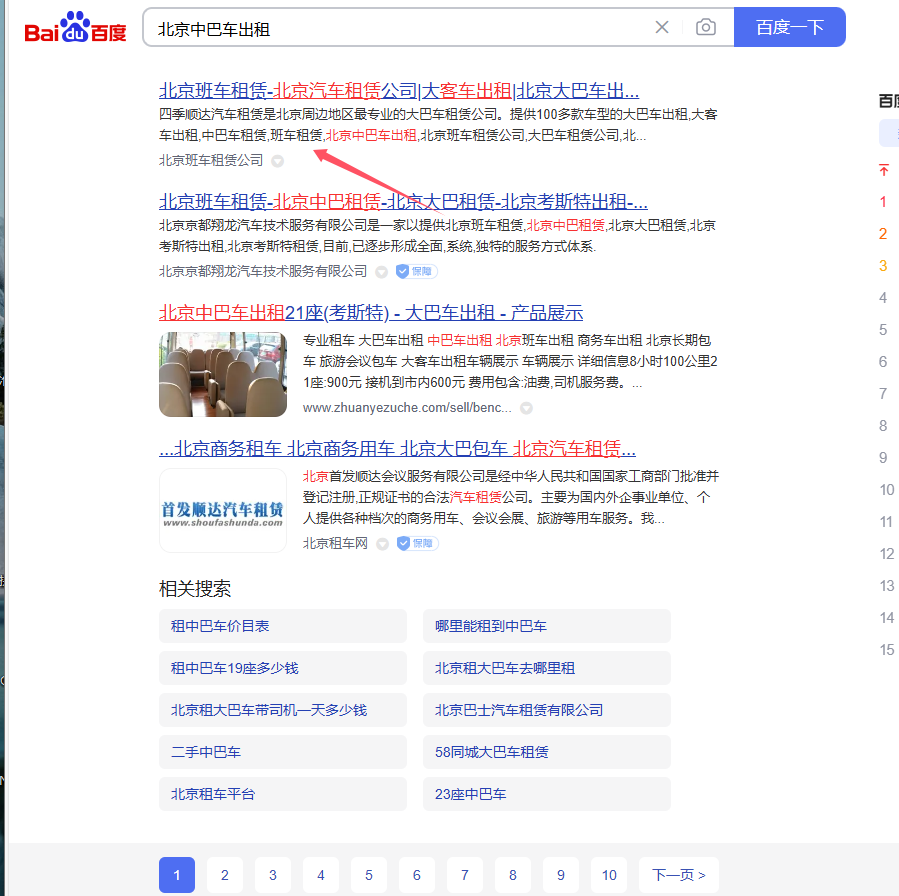This screenshot has width=899, height=896.
Task: Click sidebar rank number 11
Action: (x=887, y=522)
